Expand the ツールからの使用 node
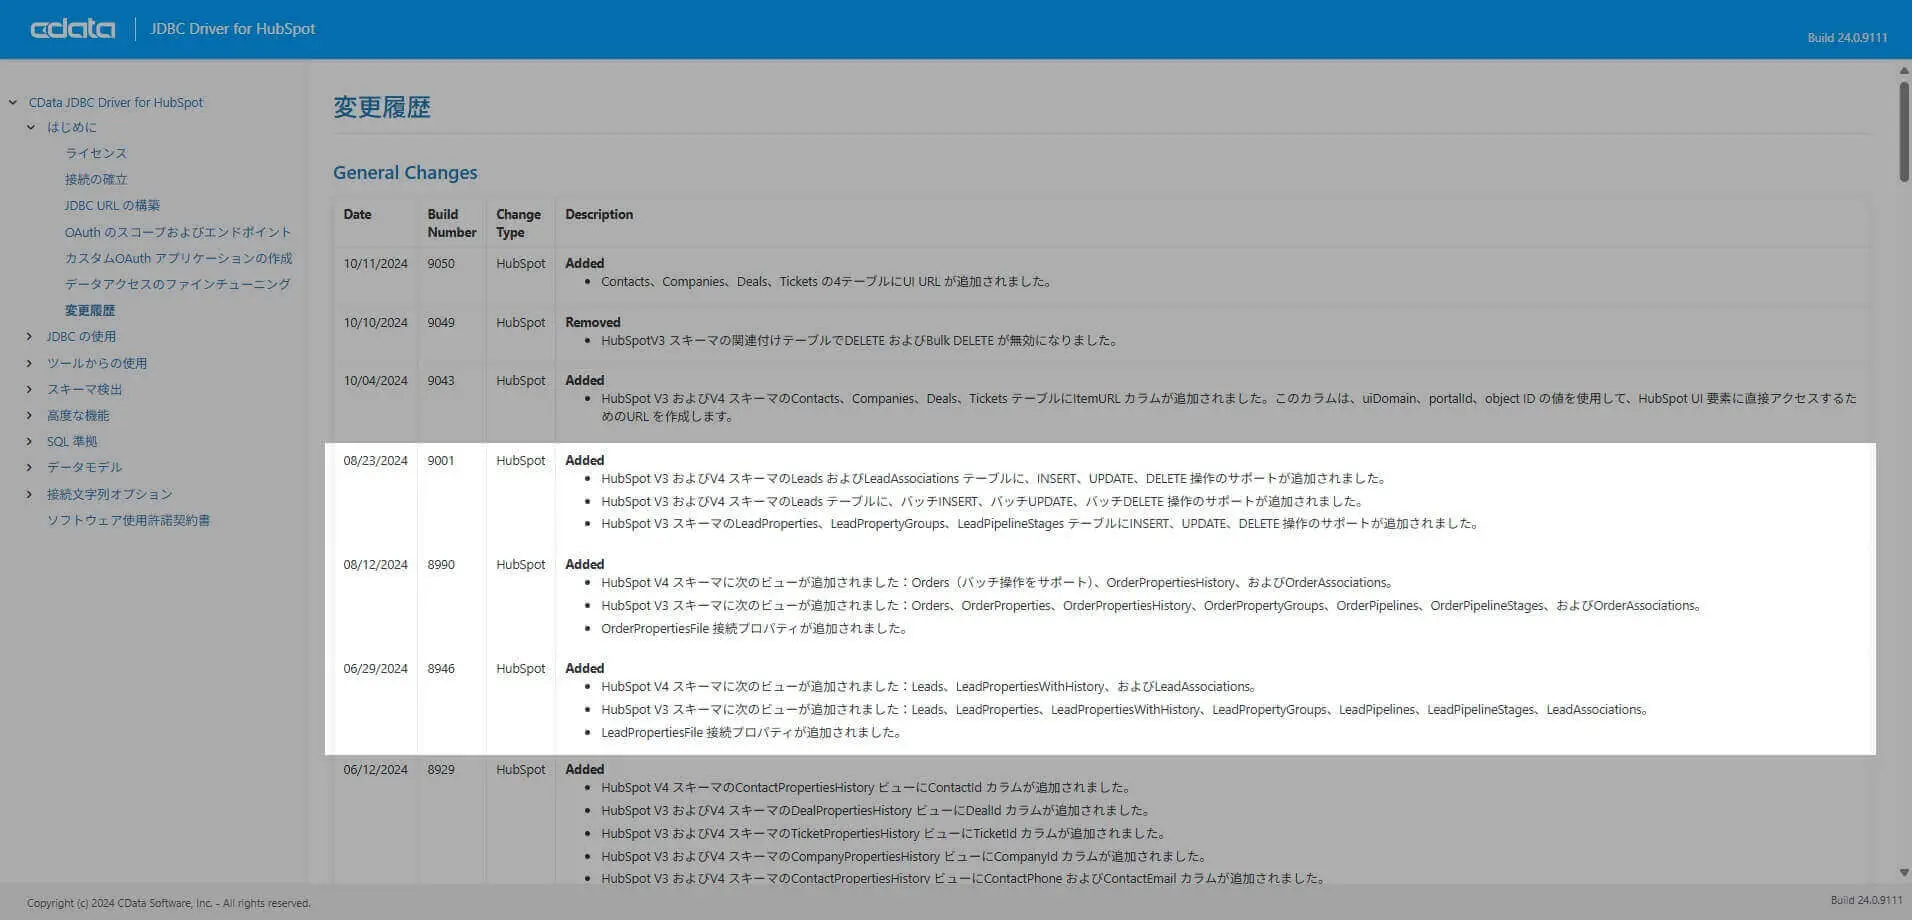 click(x=30, y=363)
